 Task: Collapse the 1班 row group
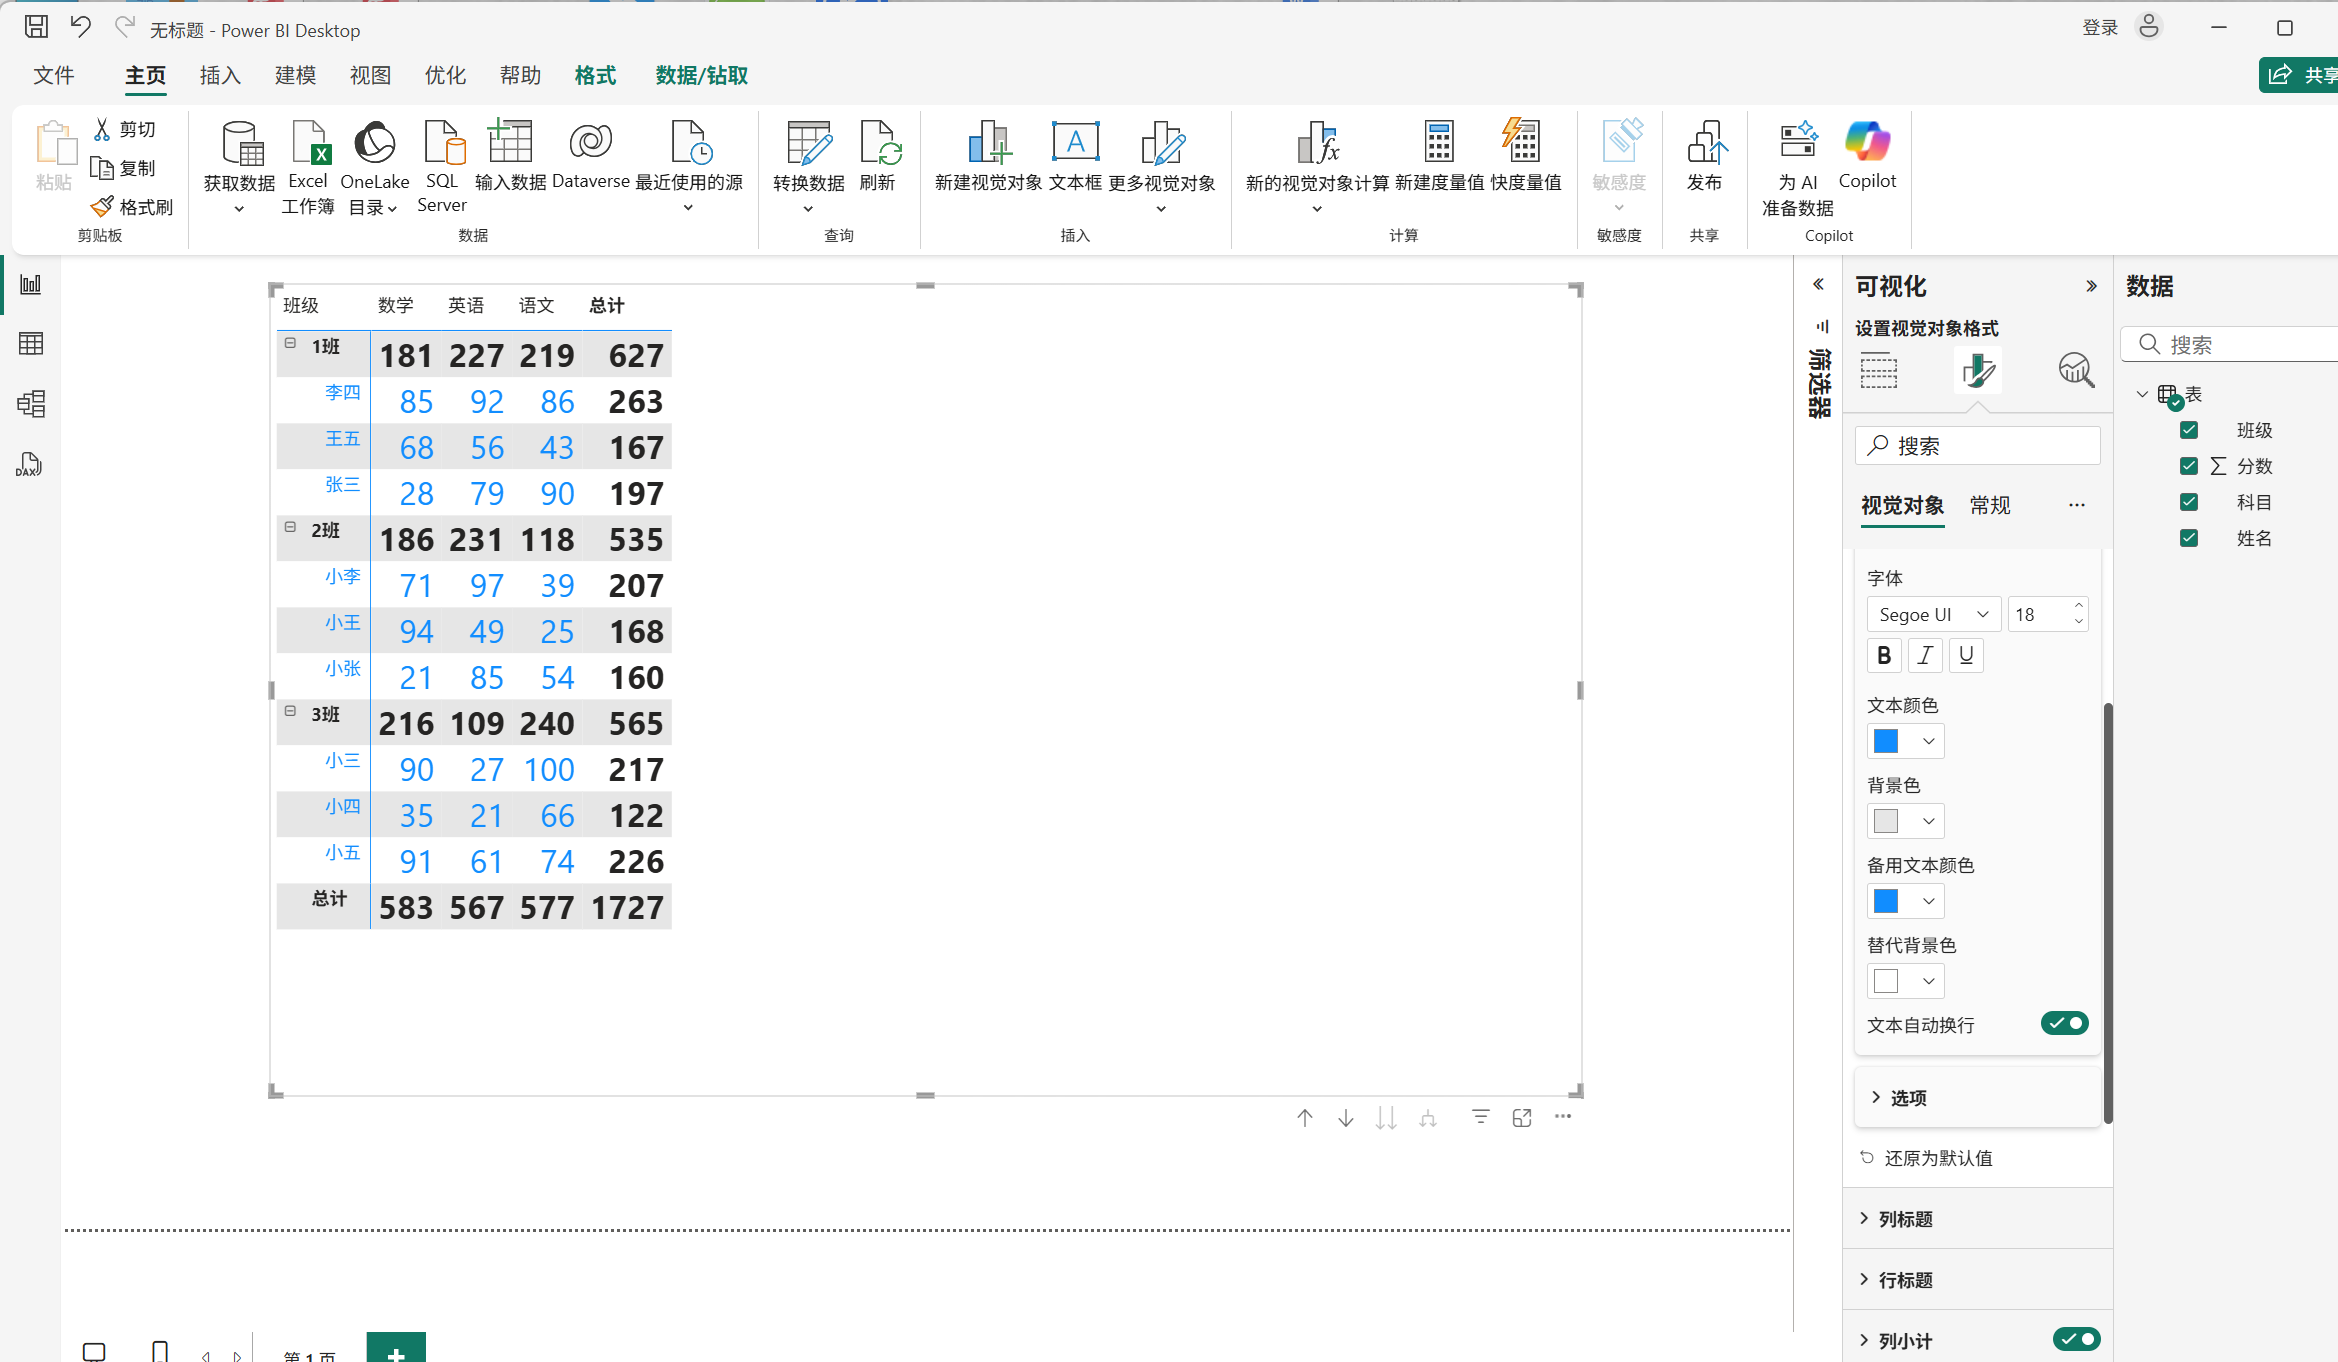click(290, 343)
